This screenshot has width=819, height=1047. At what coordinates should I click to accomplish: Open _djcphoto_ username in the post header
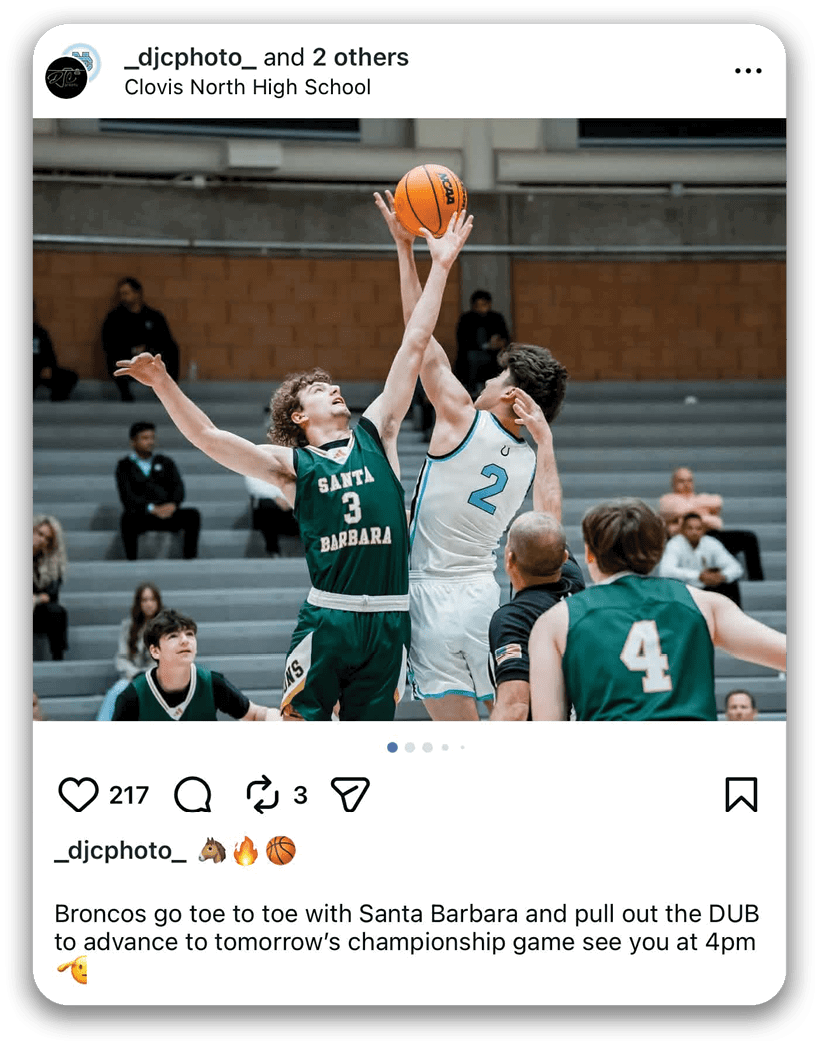pos(190,58)
